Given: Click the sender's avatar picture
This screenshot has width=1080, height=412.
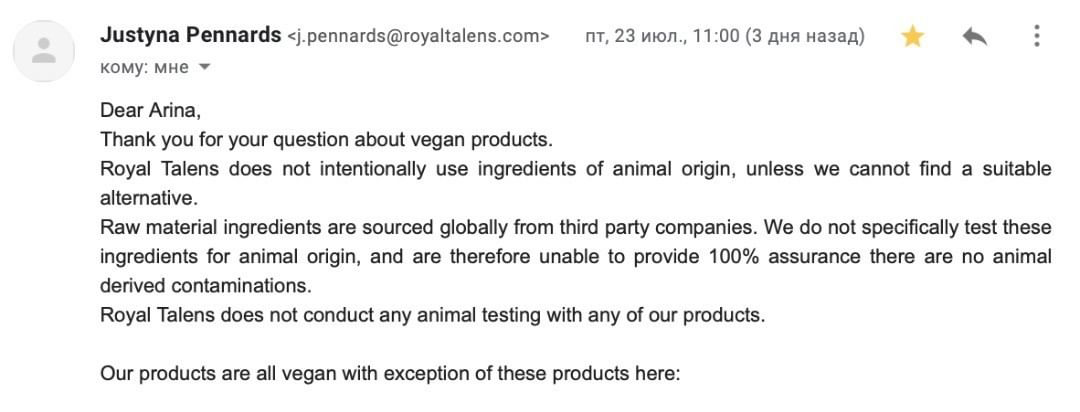Looking at the screenshot, I should click(x=45, y=52).
